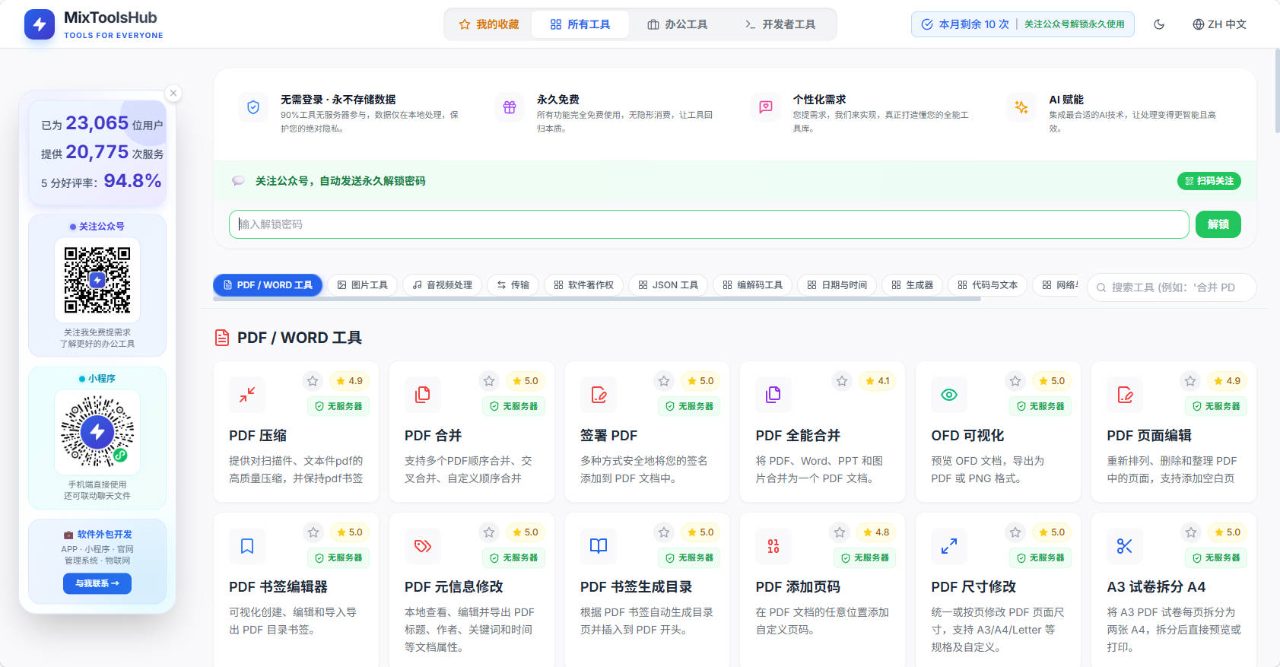Focus the 输入解锁密码 input field
Image resolution: width=1280 pixels, height=667 pixels.
[x=709, y=224]
